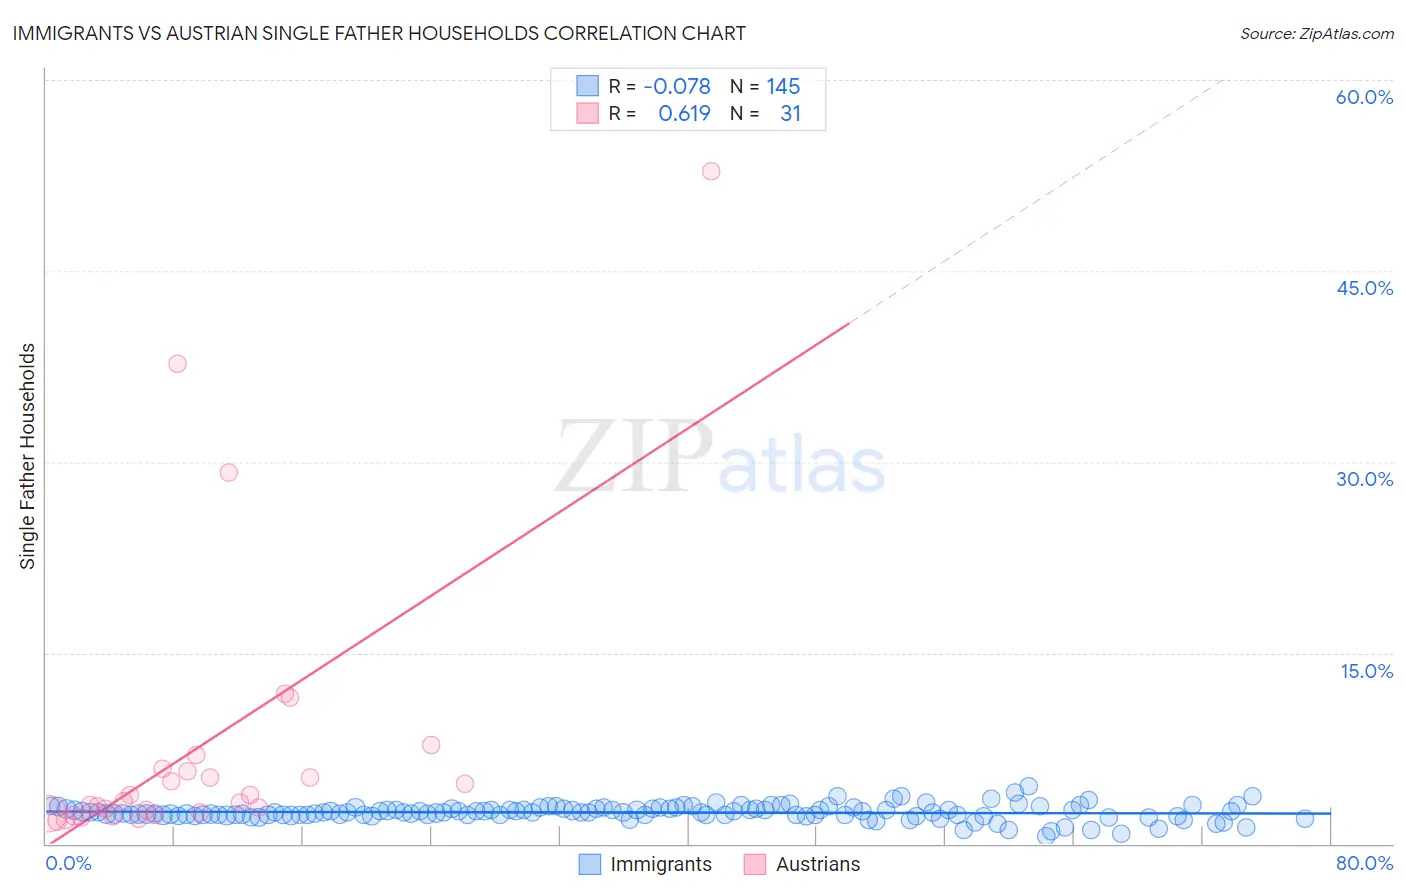
Task: Click the pink data point near 29%
Action: [229, 472]
